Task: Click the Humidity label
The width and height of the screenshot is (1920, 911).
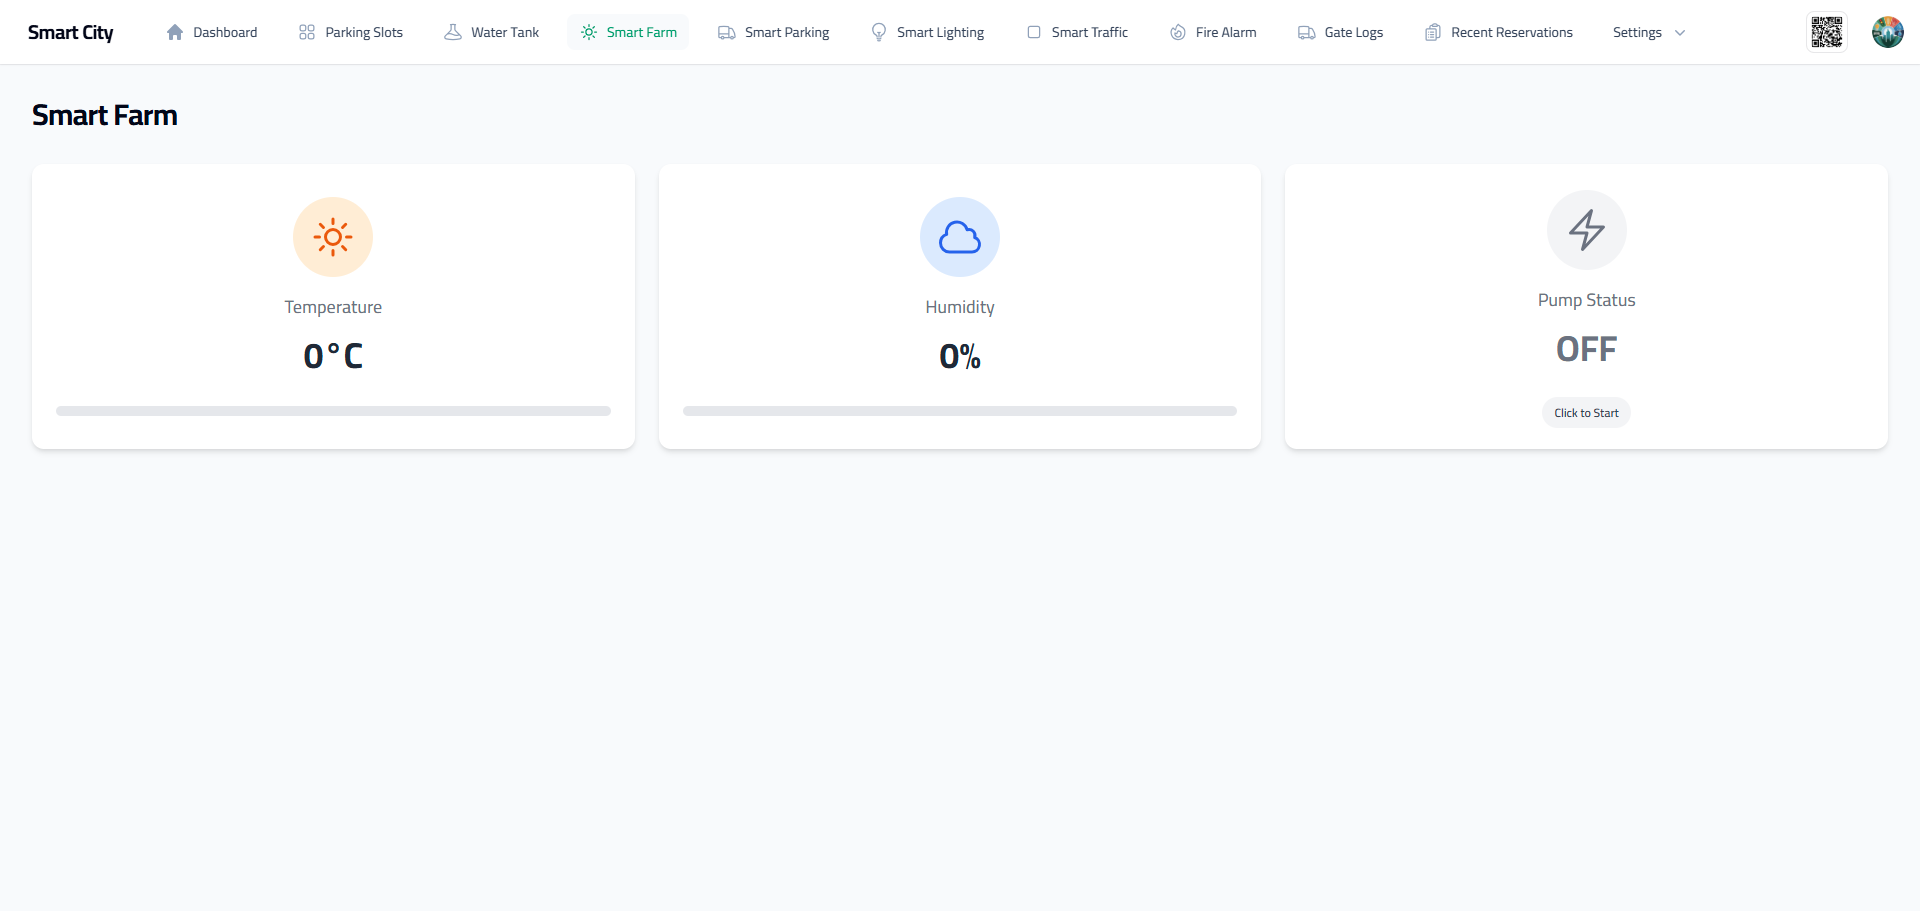Action: (x=960, y=307)
